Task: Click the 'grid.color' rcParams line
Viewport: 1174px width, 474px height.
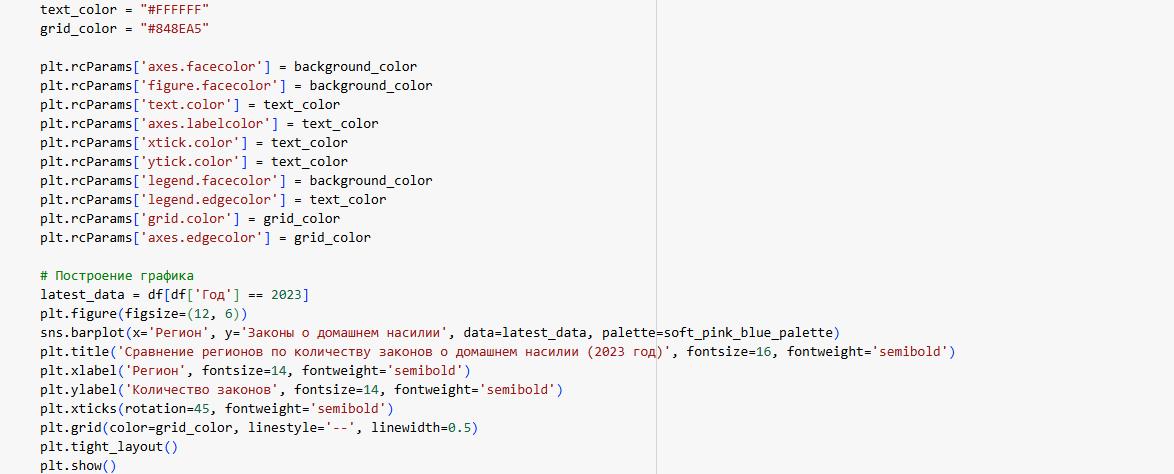Action: [190, 219]
